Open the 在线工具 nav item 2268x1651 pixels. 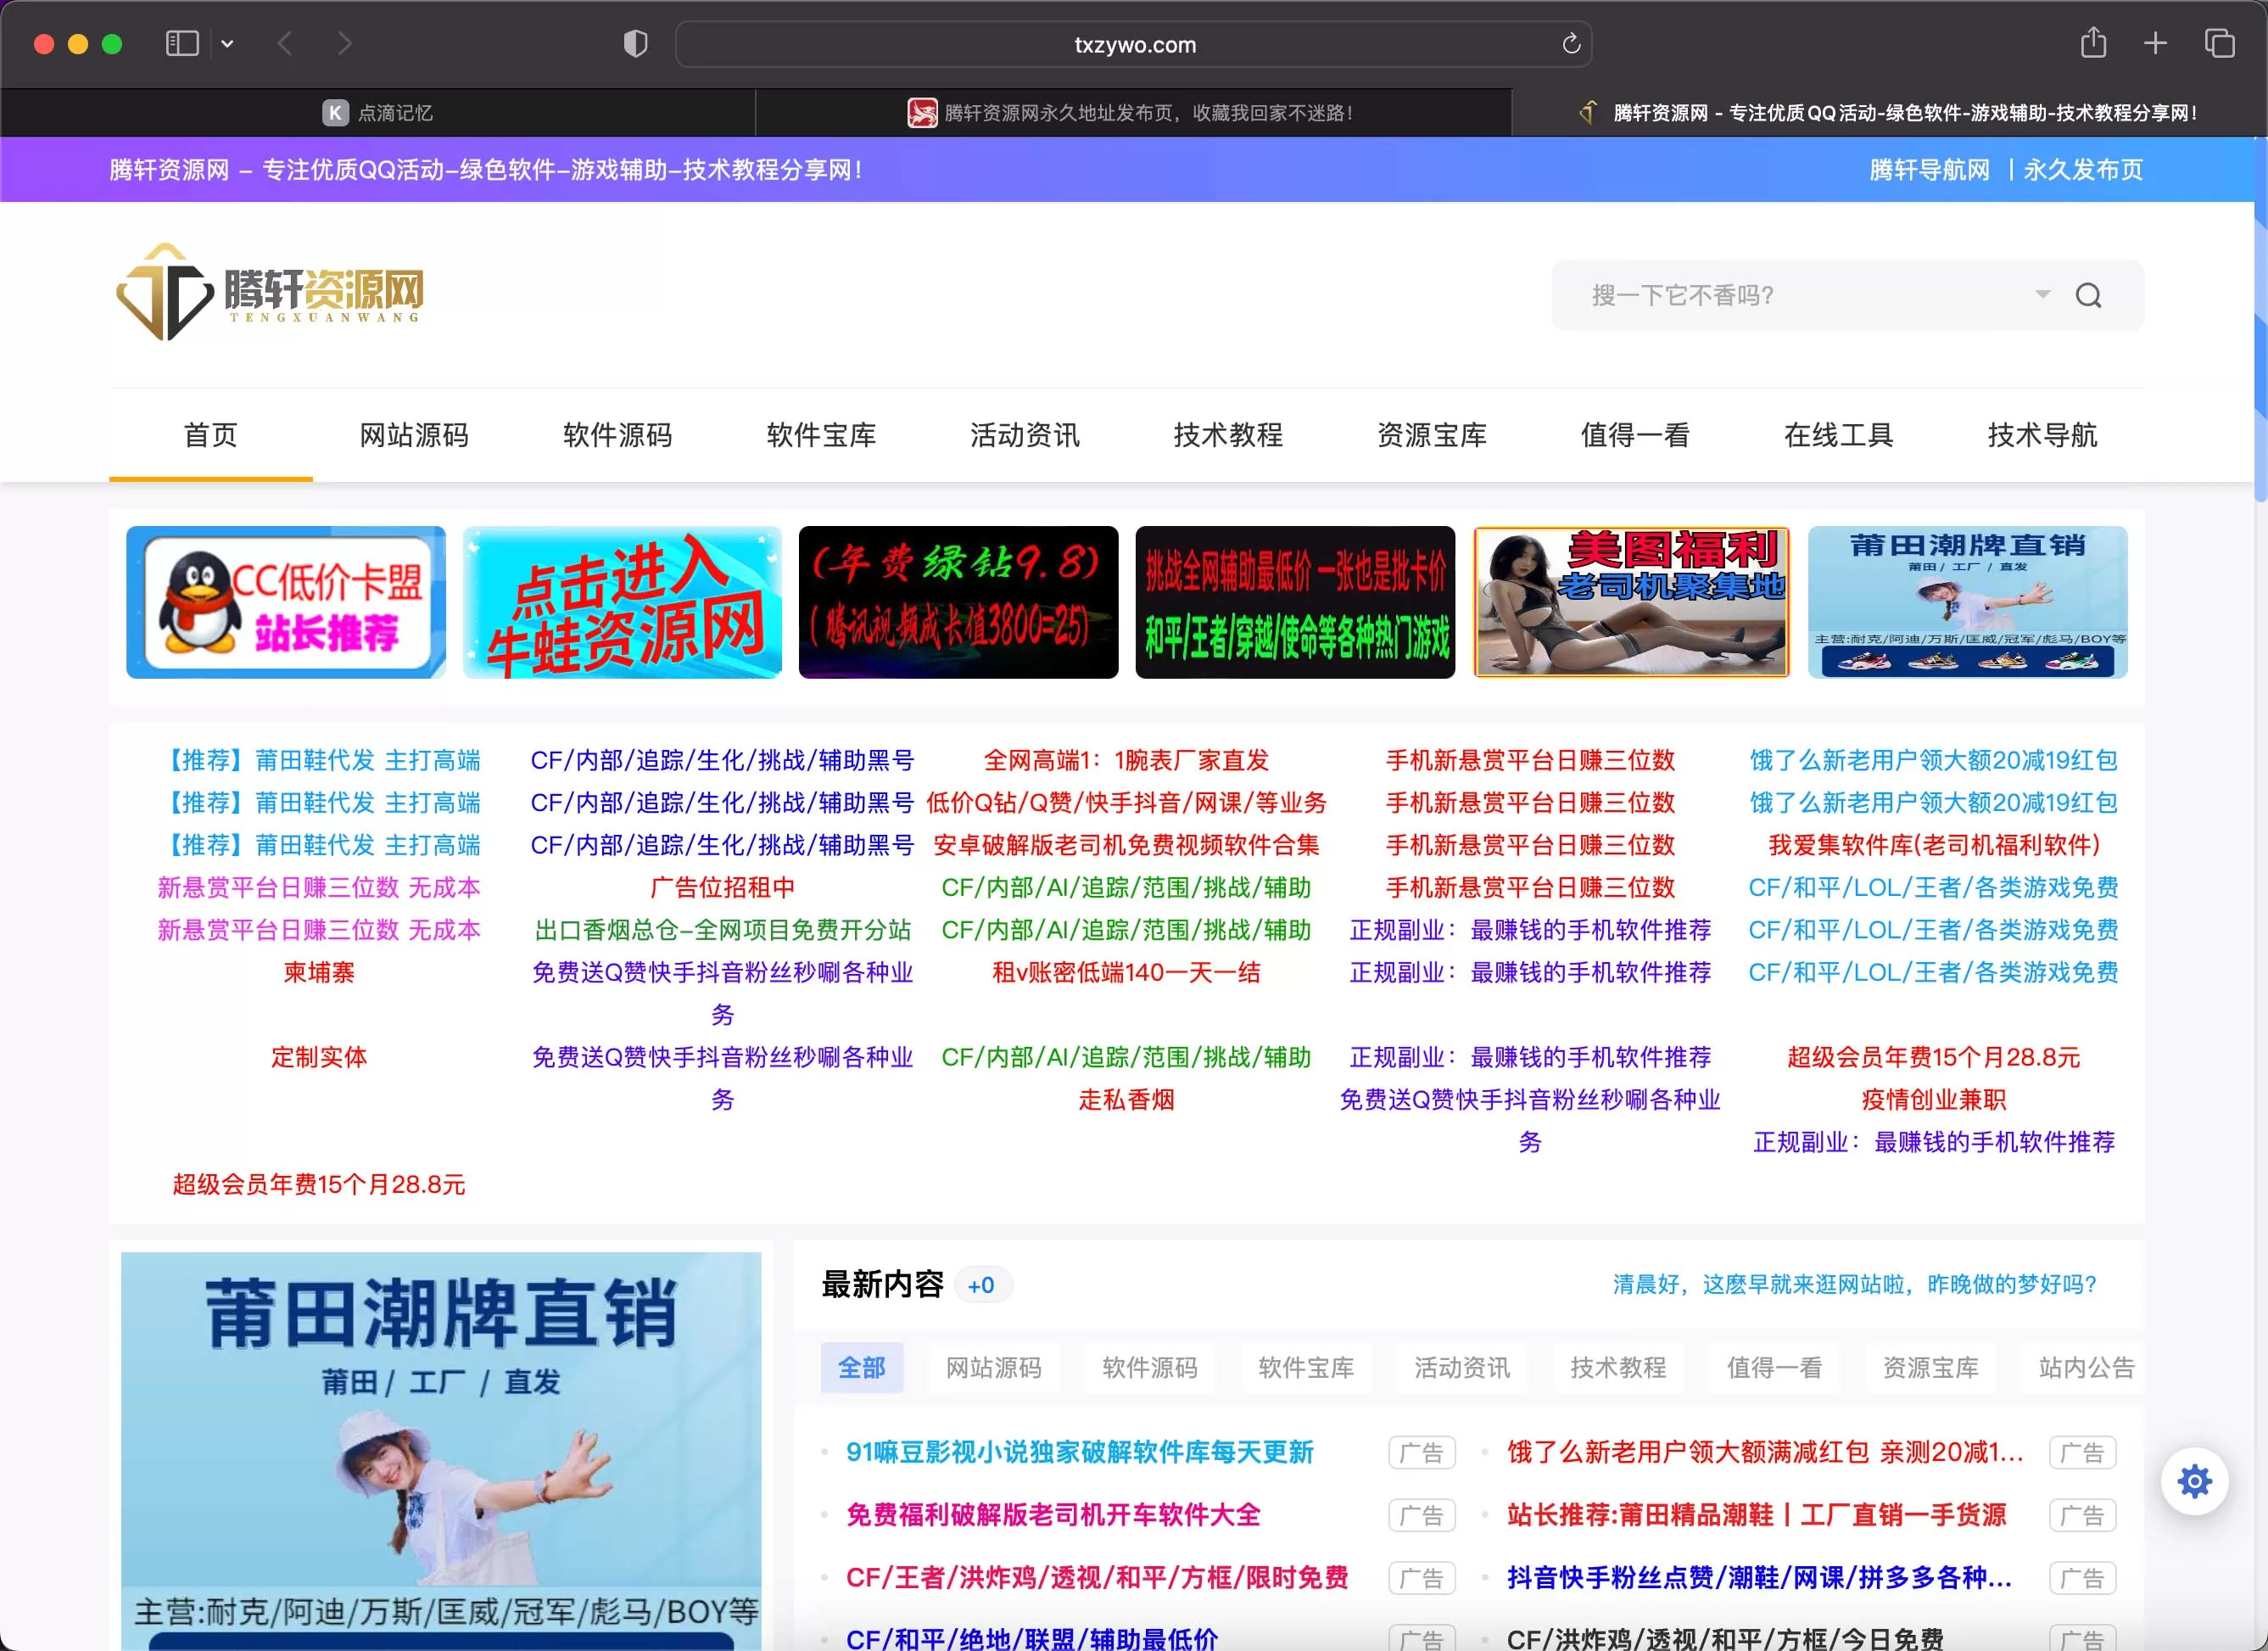coord(1838,435)
